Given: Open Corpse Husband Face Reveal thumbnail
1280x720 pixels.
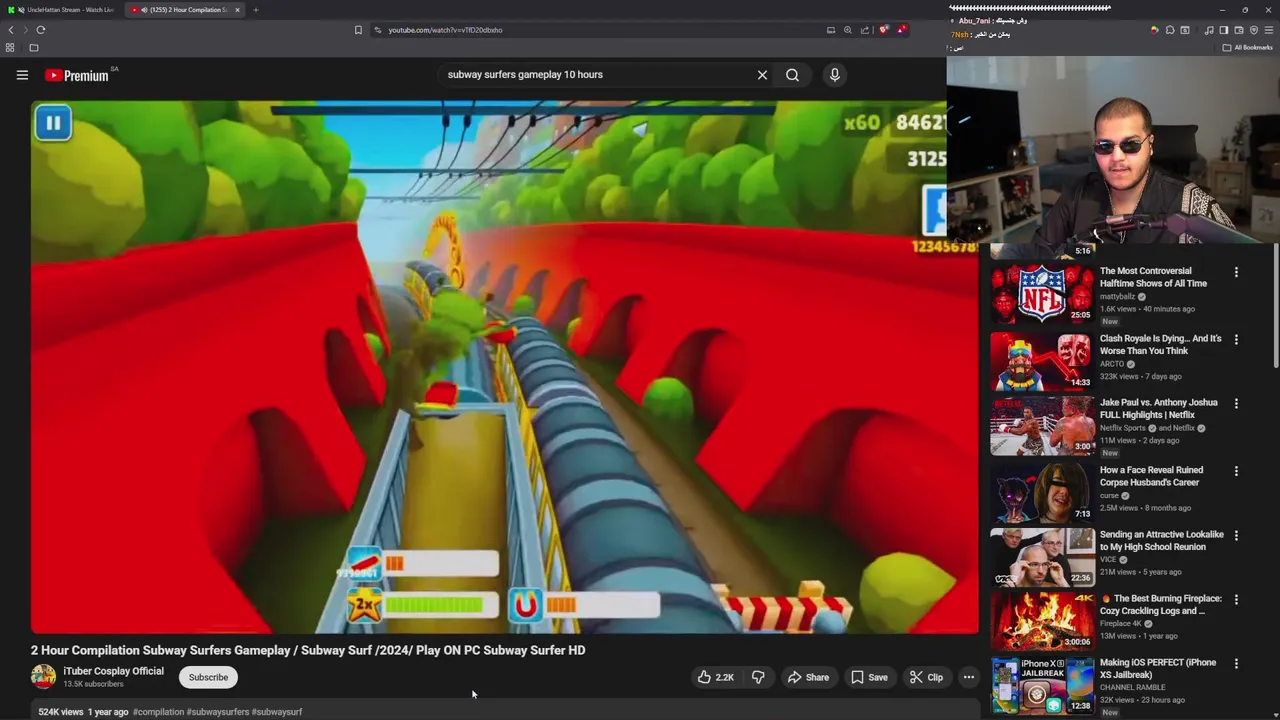Looking at the screenshot, I should [1042, 492].
